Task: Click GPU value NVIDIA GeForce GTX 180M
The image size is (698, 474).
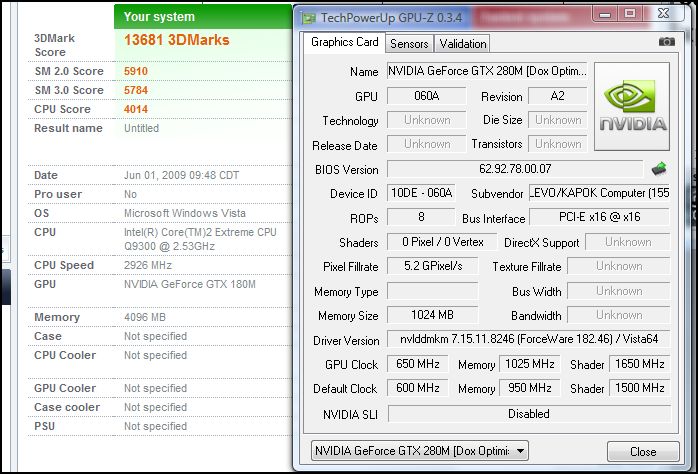Action: [x=190, y=284]
